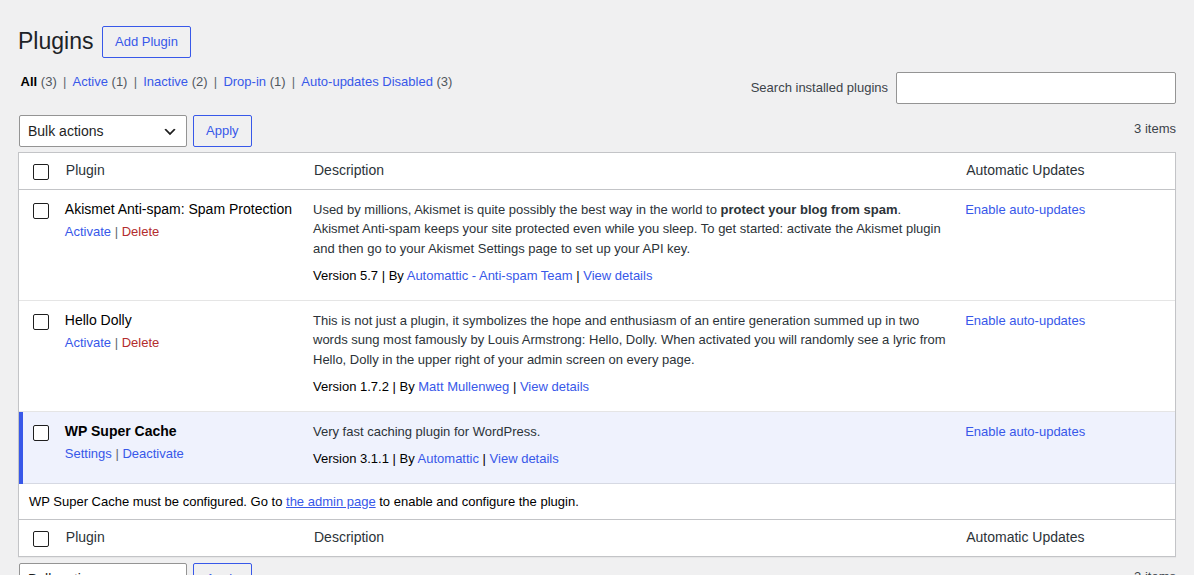View details for Hello Dolly

click(554, 387)
